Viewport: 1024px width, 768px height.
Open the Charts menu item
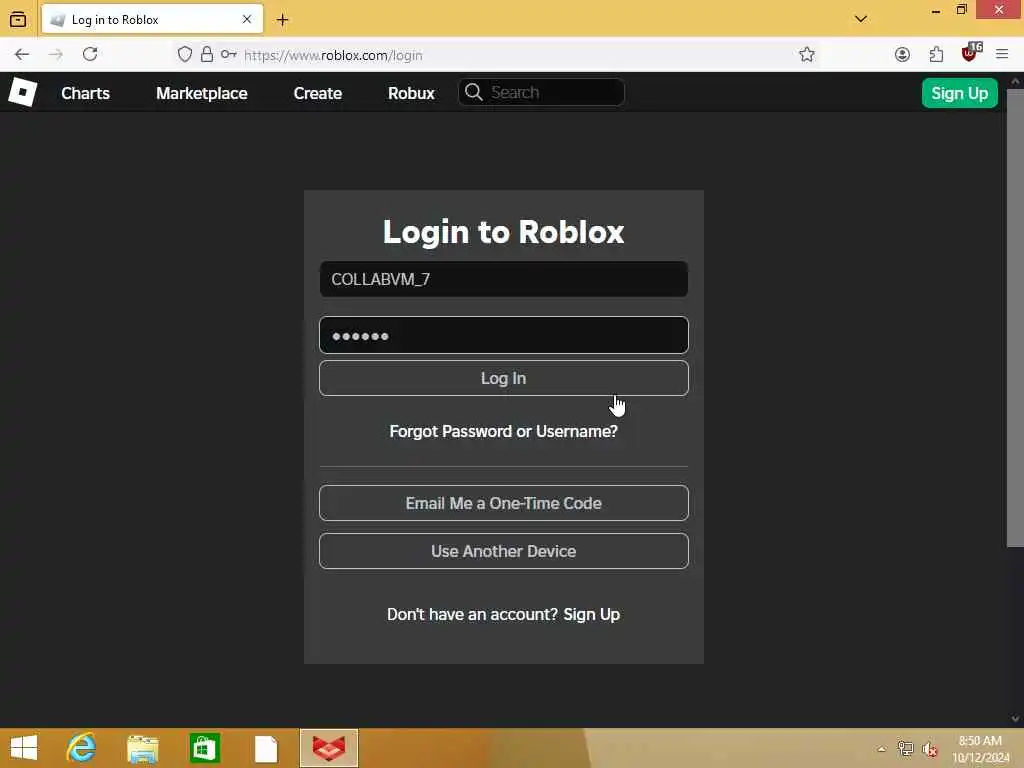click(x=86, y=93)
